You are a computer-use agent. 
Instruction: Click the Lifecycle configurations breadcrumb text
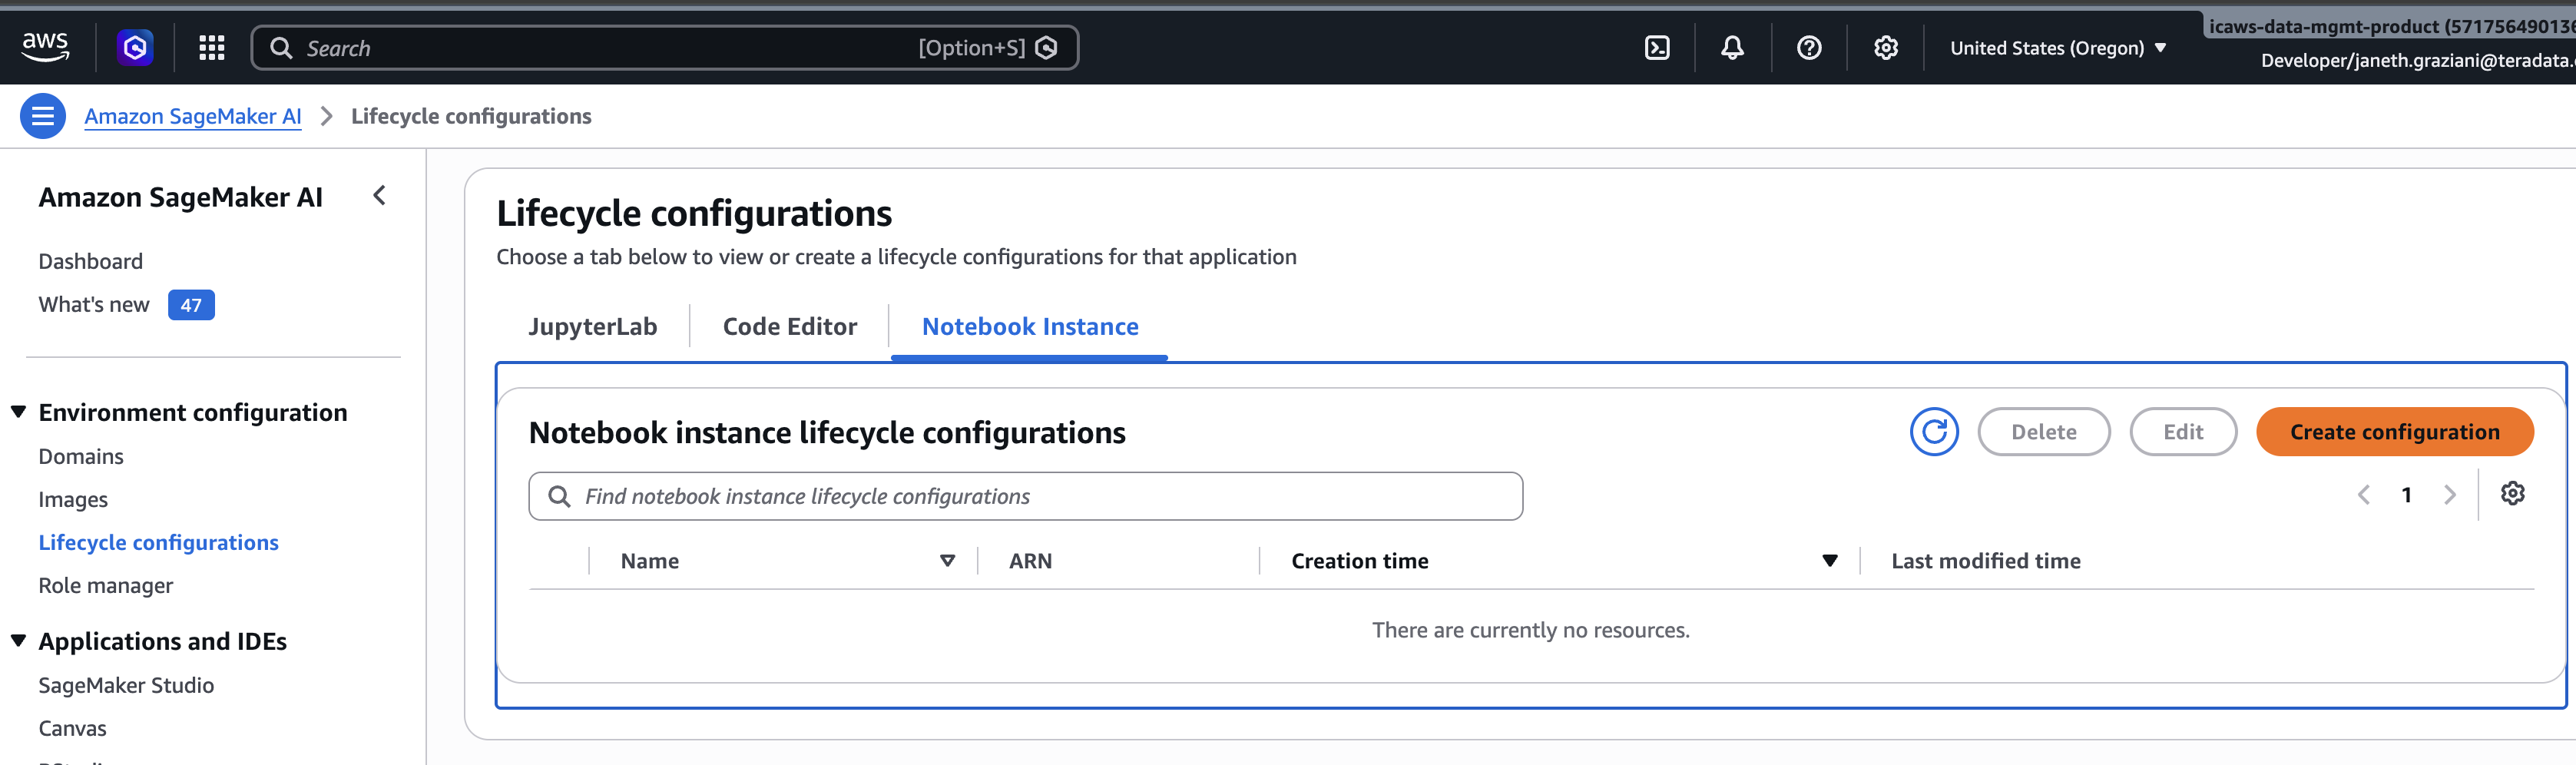pyautogui.click(x=471, y=116)
